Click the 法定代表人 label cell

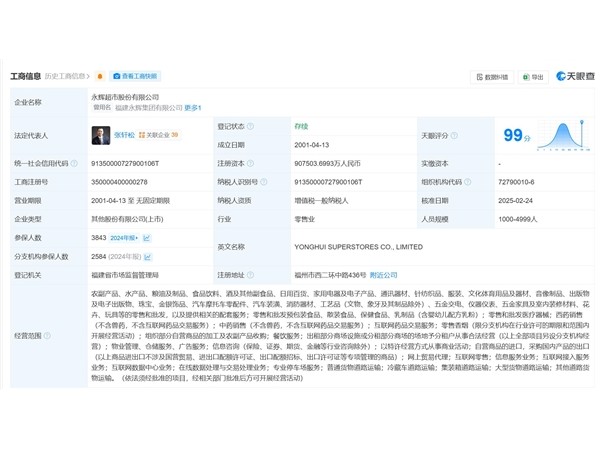coord(49,135)
